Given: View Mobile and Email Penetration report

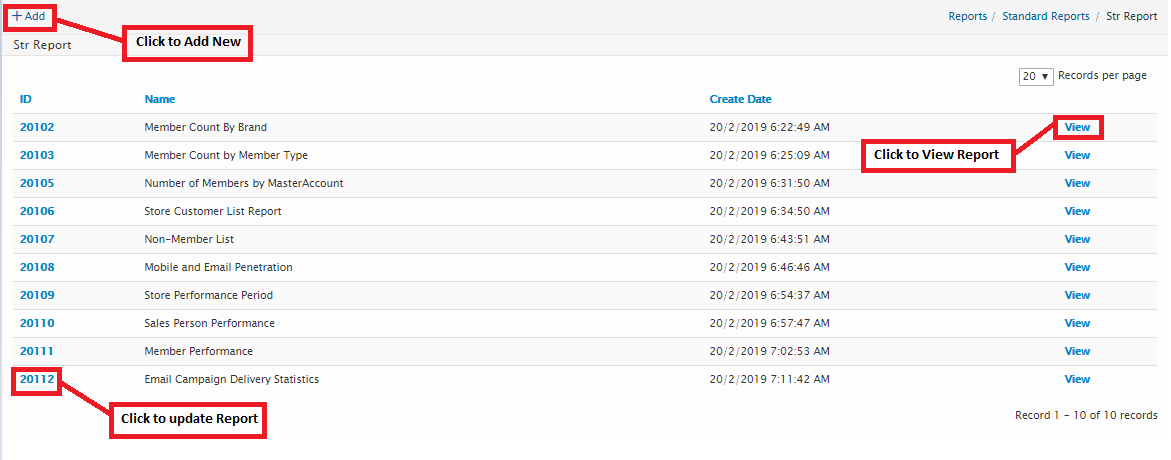Looking at the screenshot, I should [x=1077, y=267].
